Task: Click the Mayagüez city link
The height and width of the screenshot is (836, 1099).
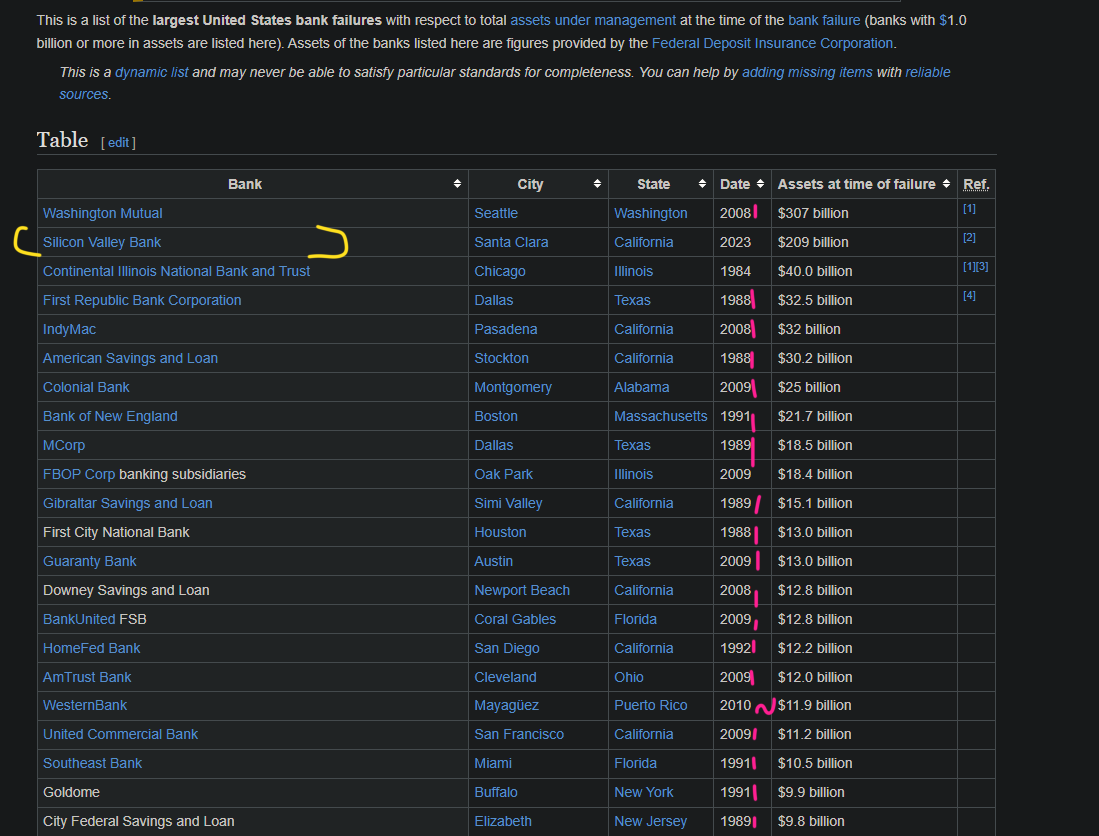Action: (509, 705)
